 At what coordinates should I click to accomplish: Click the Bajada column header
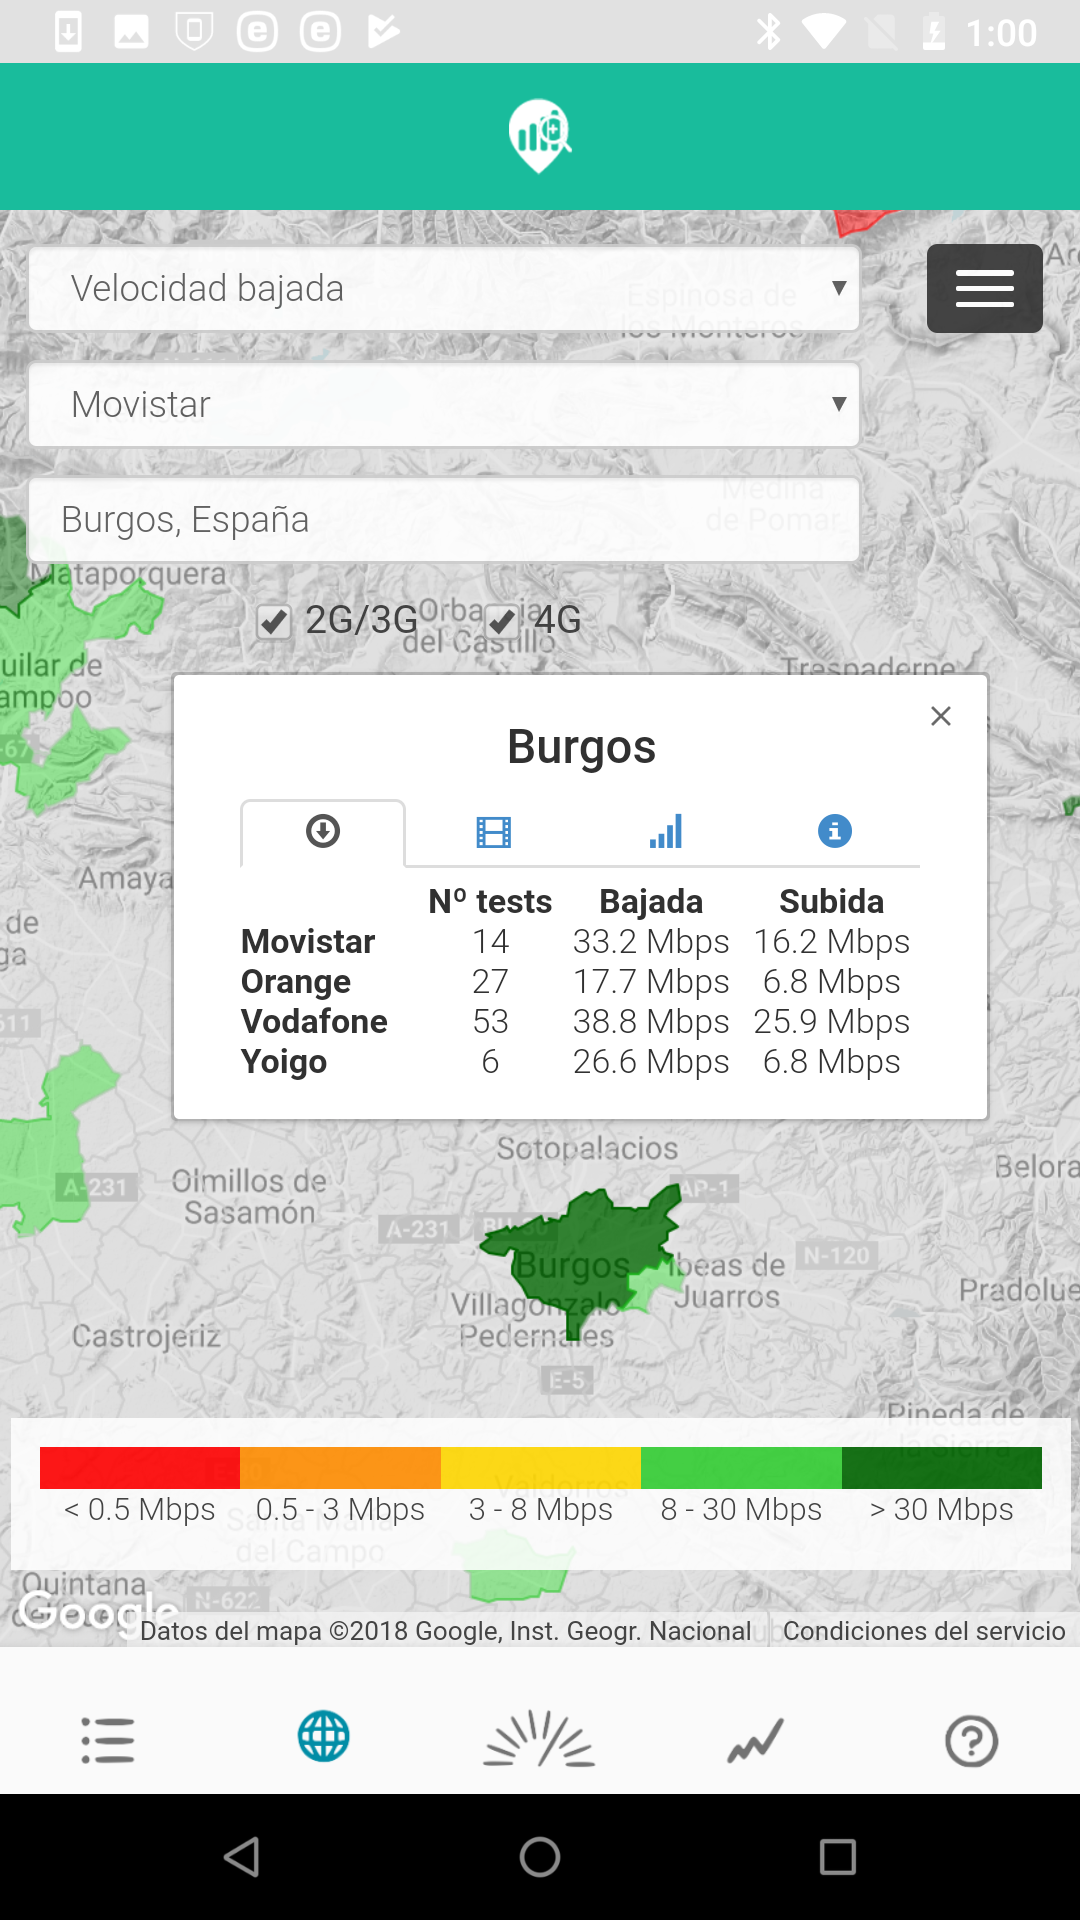tap(651, 902)
